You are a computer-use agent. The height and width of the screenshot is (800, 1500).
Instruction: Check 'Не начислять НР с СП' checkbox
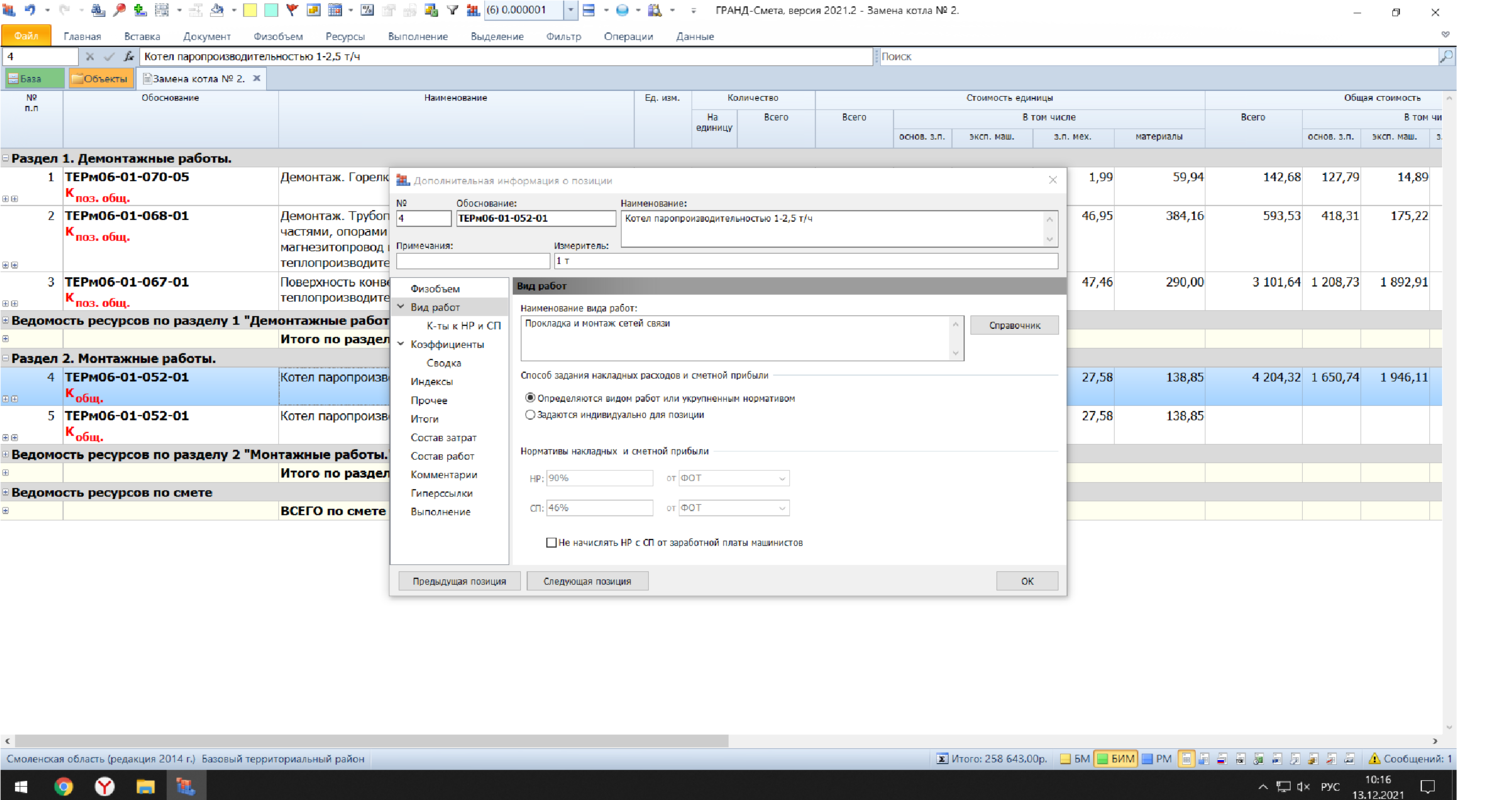[x=551, y=543]
